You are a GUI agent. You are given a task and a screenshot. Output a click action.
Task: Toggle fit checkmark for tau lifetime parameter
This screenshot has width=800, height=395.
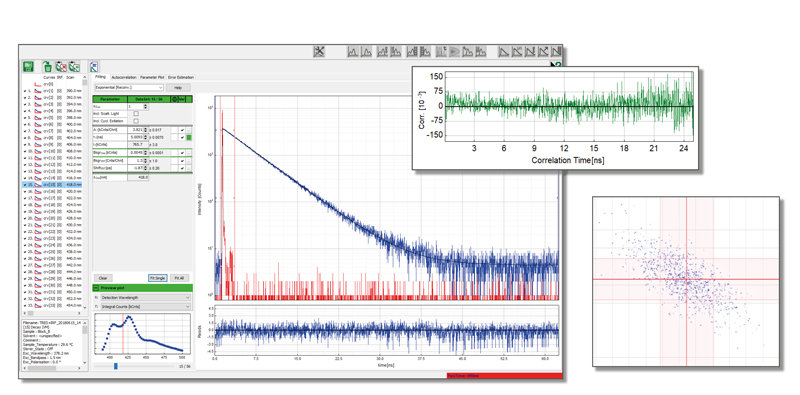tap(182, 137)
